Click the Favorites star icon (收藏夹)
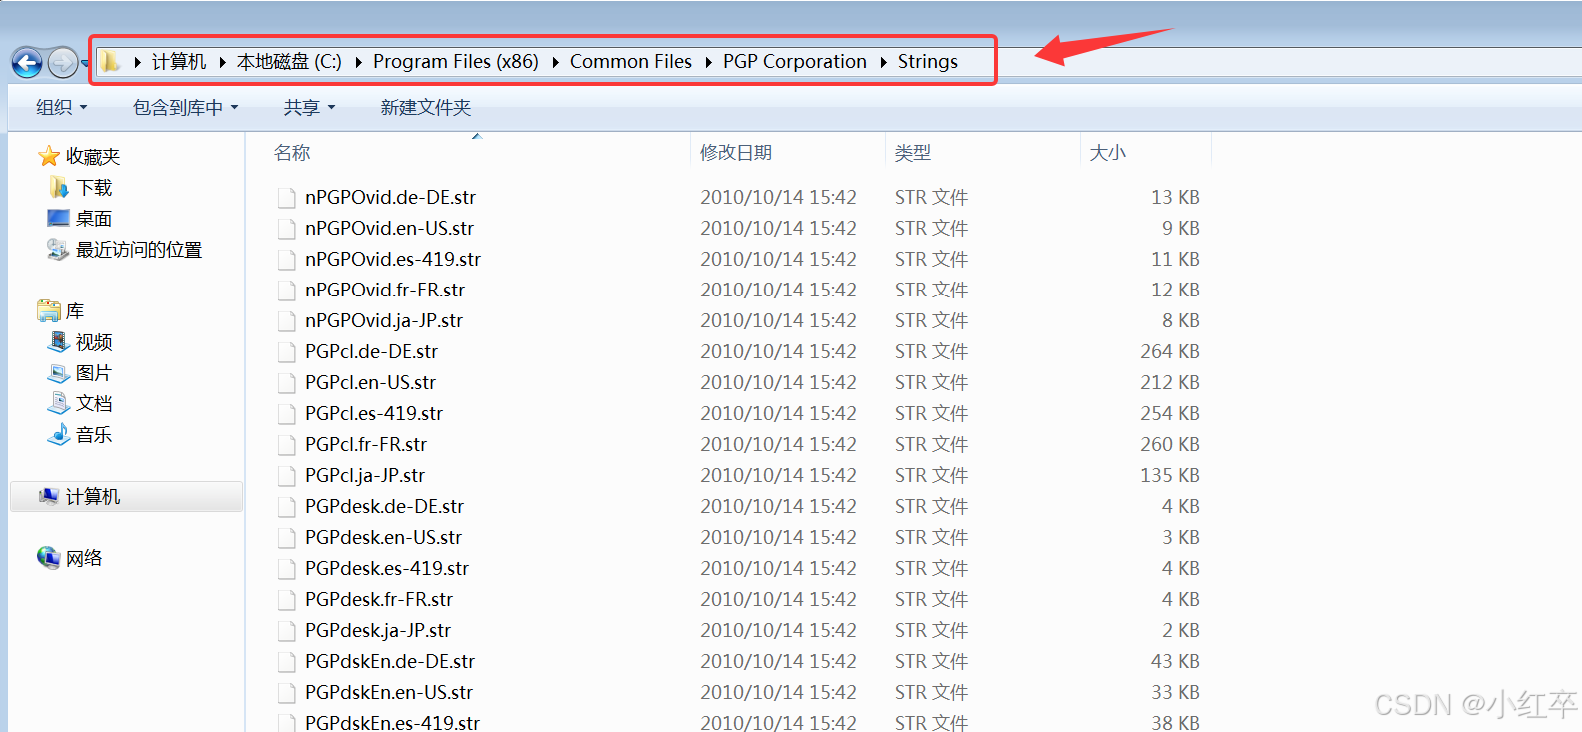The image size is (1582, 732). (x=48, y=156)
